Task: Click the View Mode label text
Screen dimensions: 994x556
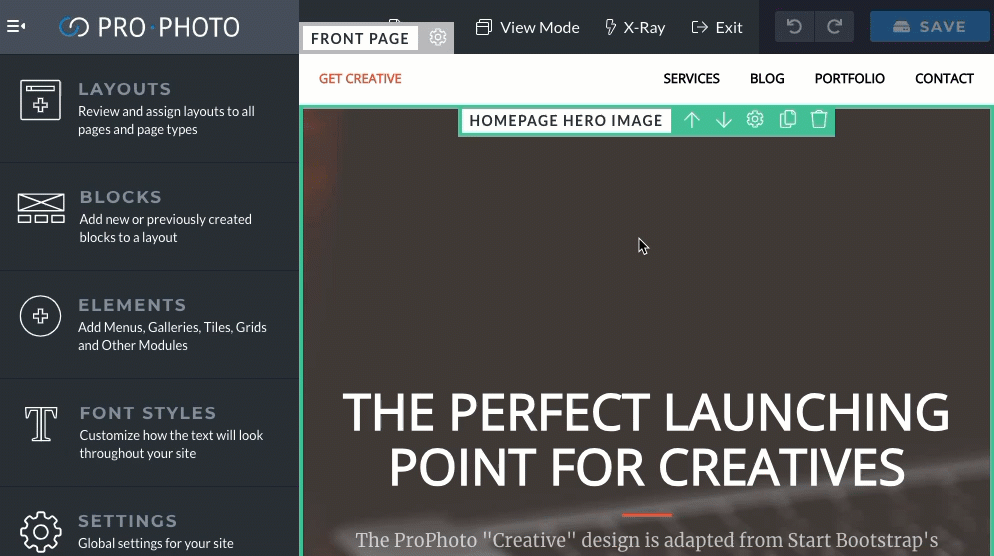Action: (539, 27)
